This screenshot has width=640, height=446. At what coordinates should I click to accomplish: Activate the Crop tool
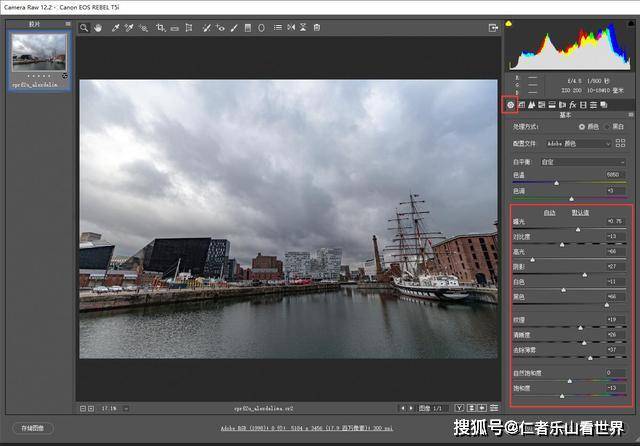tap(160, 28)
